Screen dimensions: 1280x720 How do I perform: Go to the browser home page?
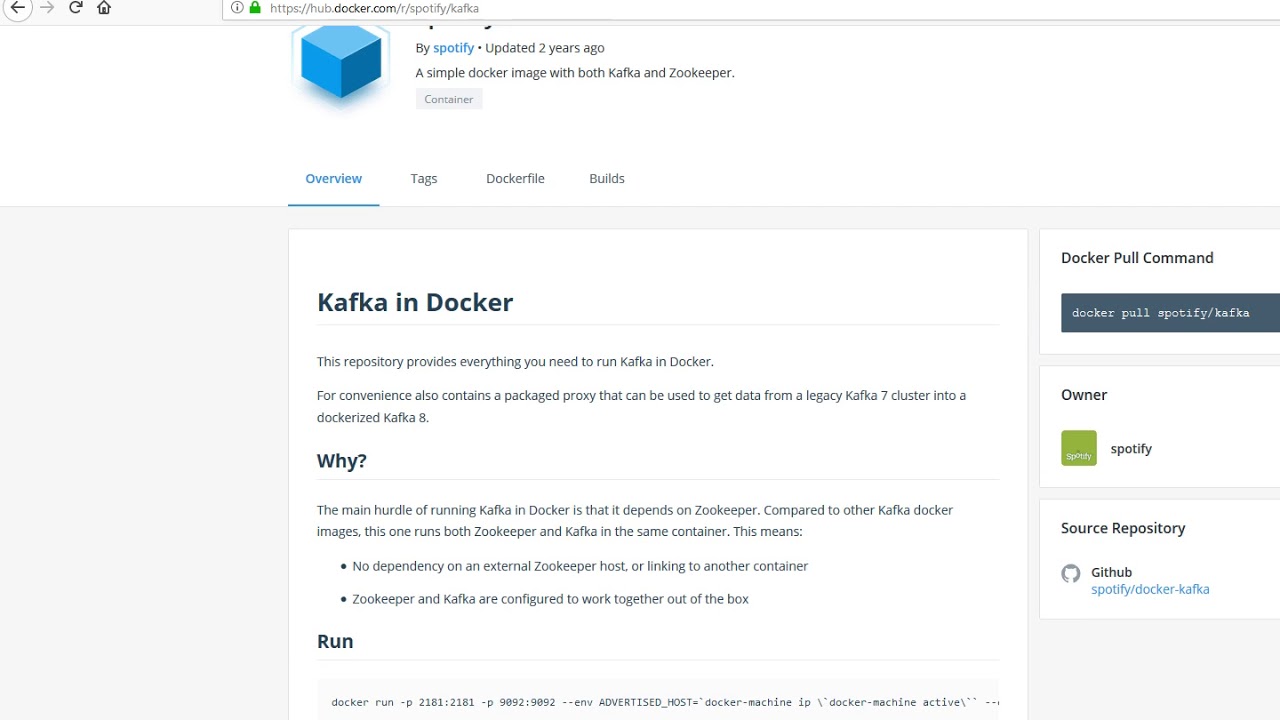104,8
